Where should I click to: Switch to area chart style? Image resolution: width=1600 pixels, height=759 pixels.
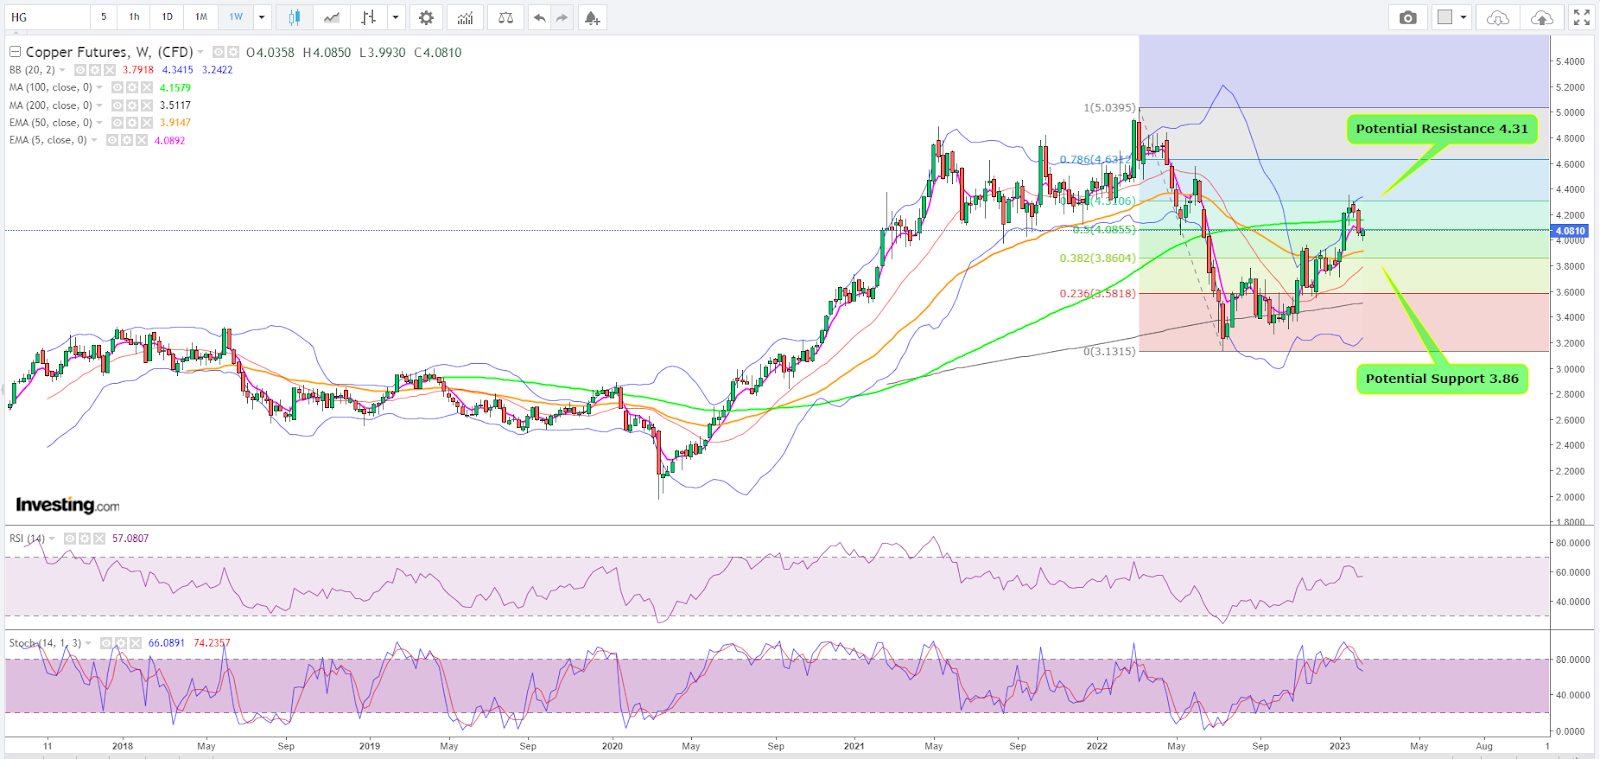(331, 17)
